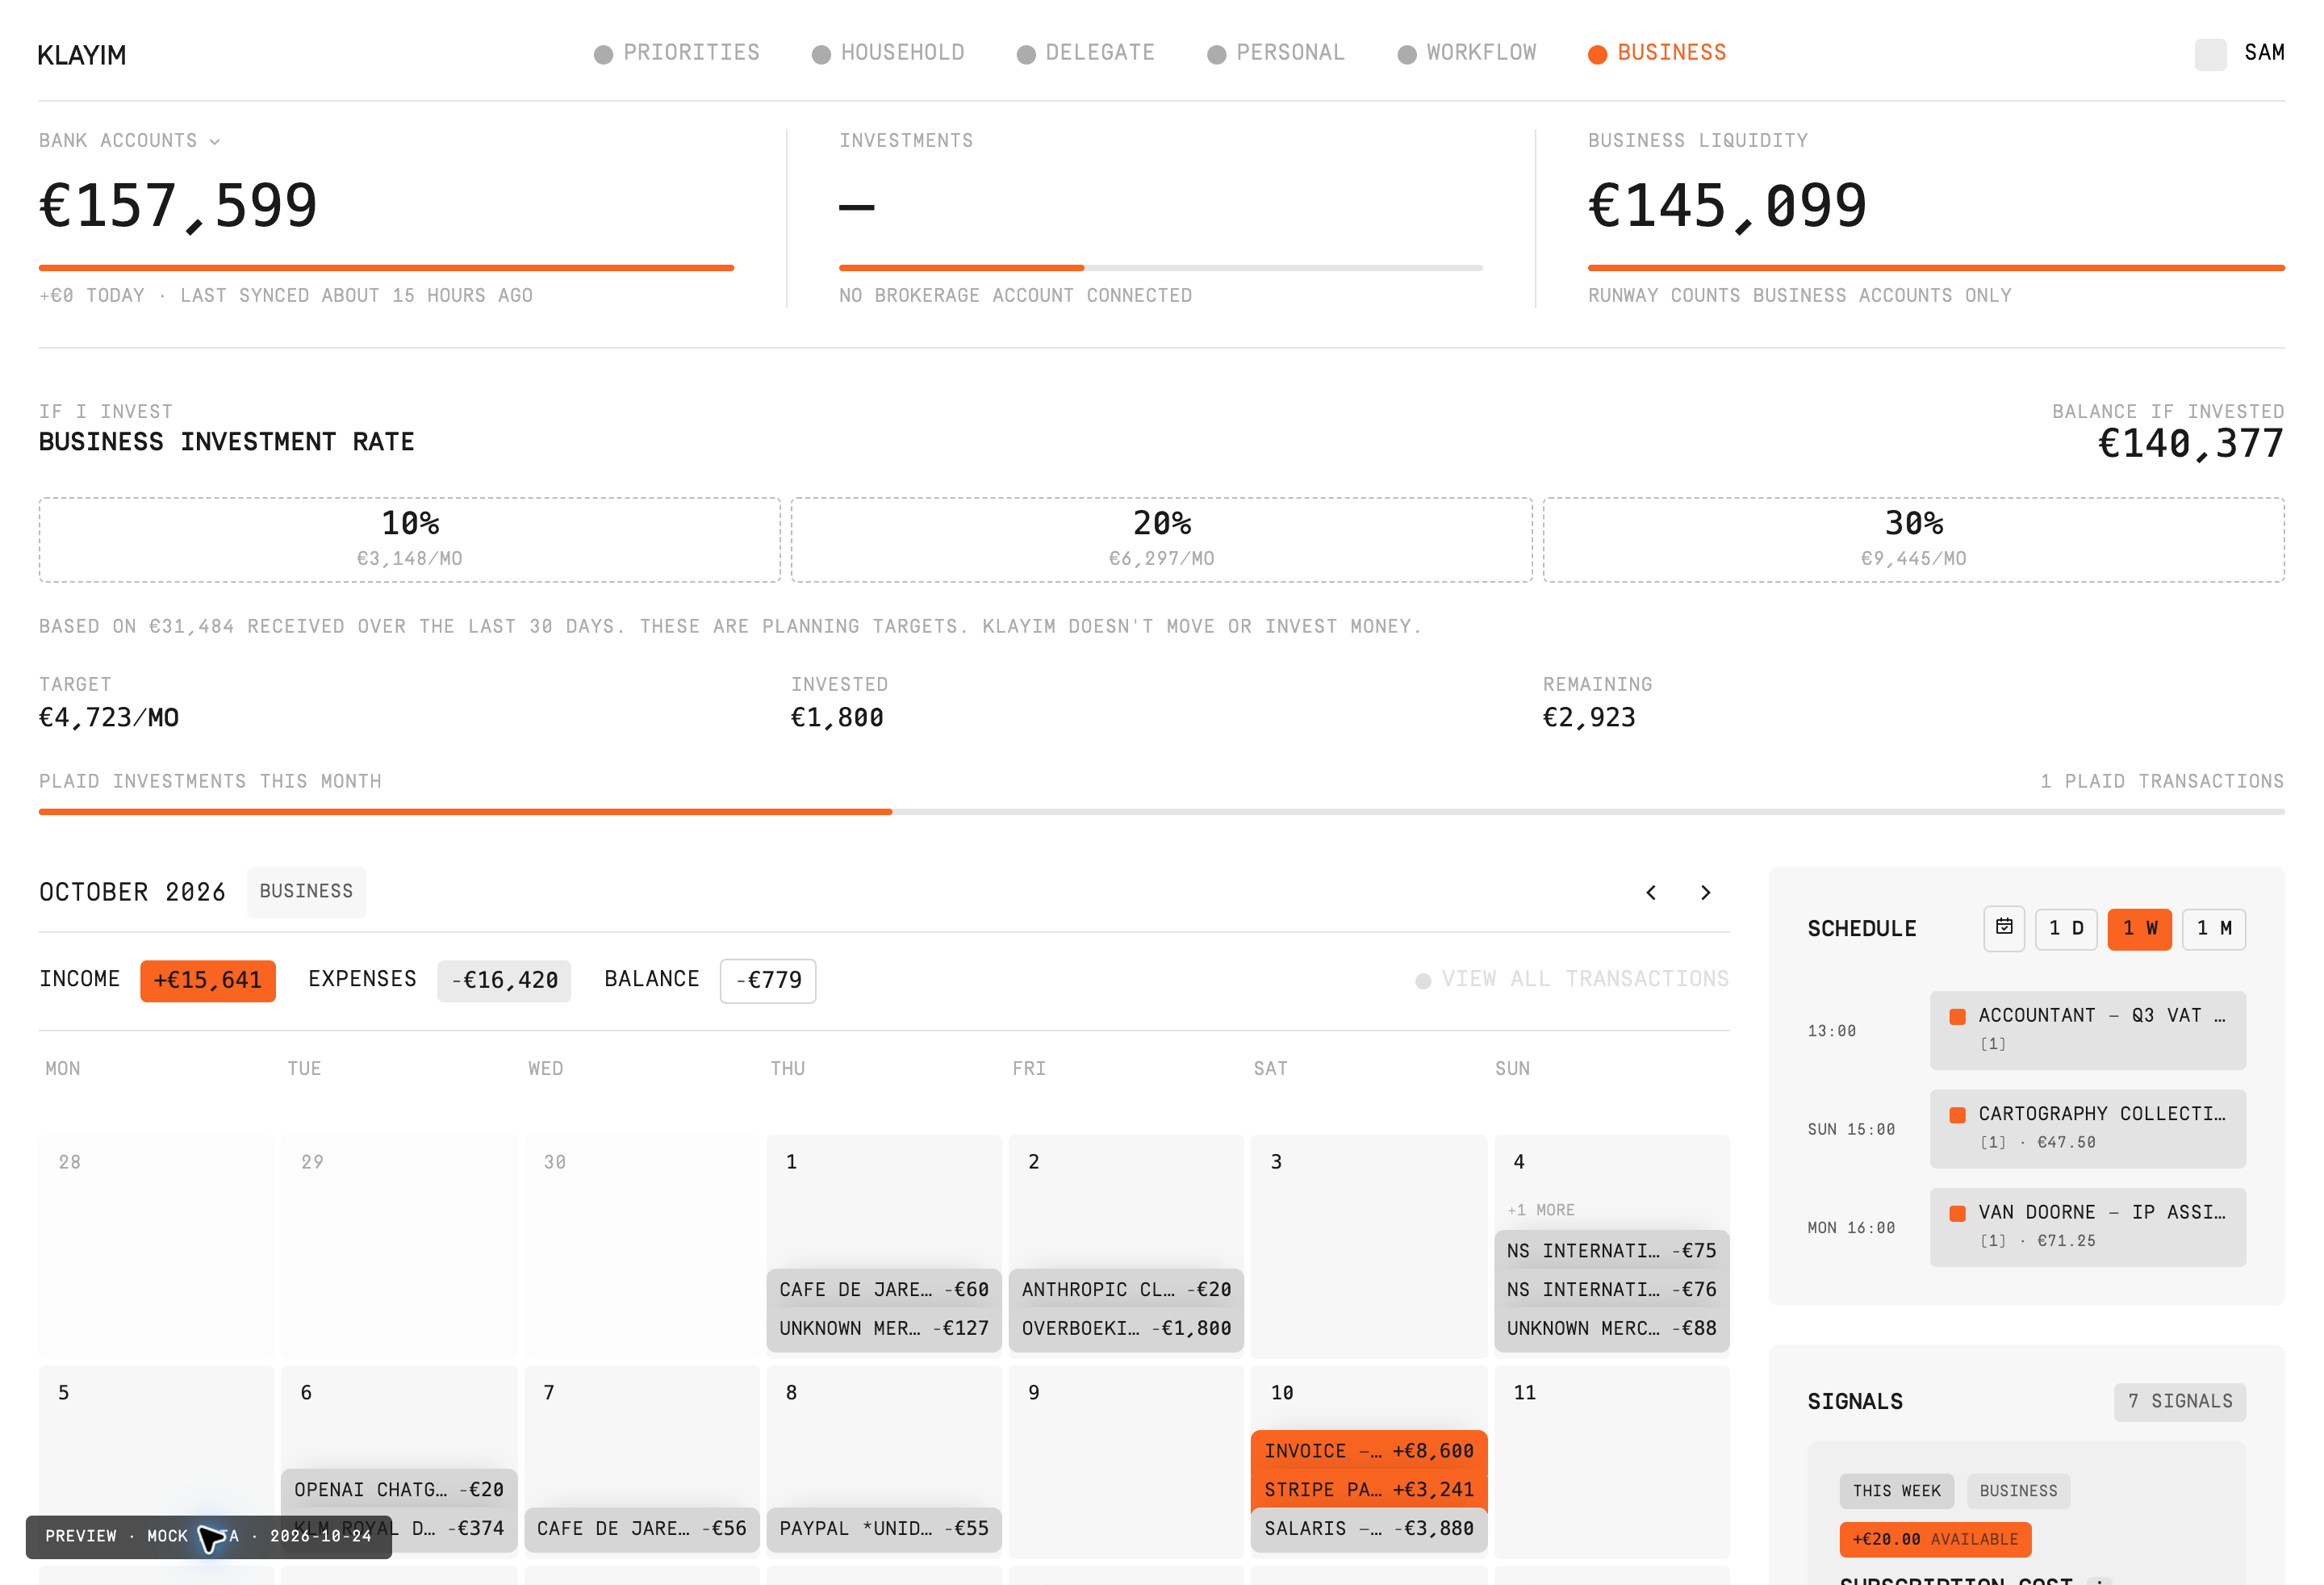Toggle the Income +€15,641 chip

click(x=207, y=980)
